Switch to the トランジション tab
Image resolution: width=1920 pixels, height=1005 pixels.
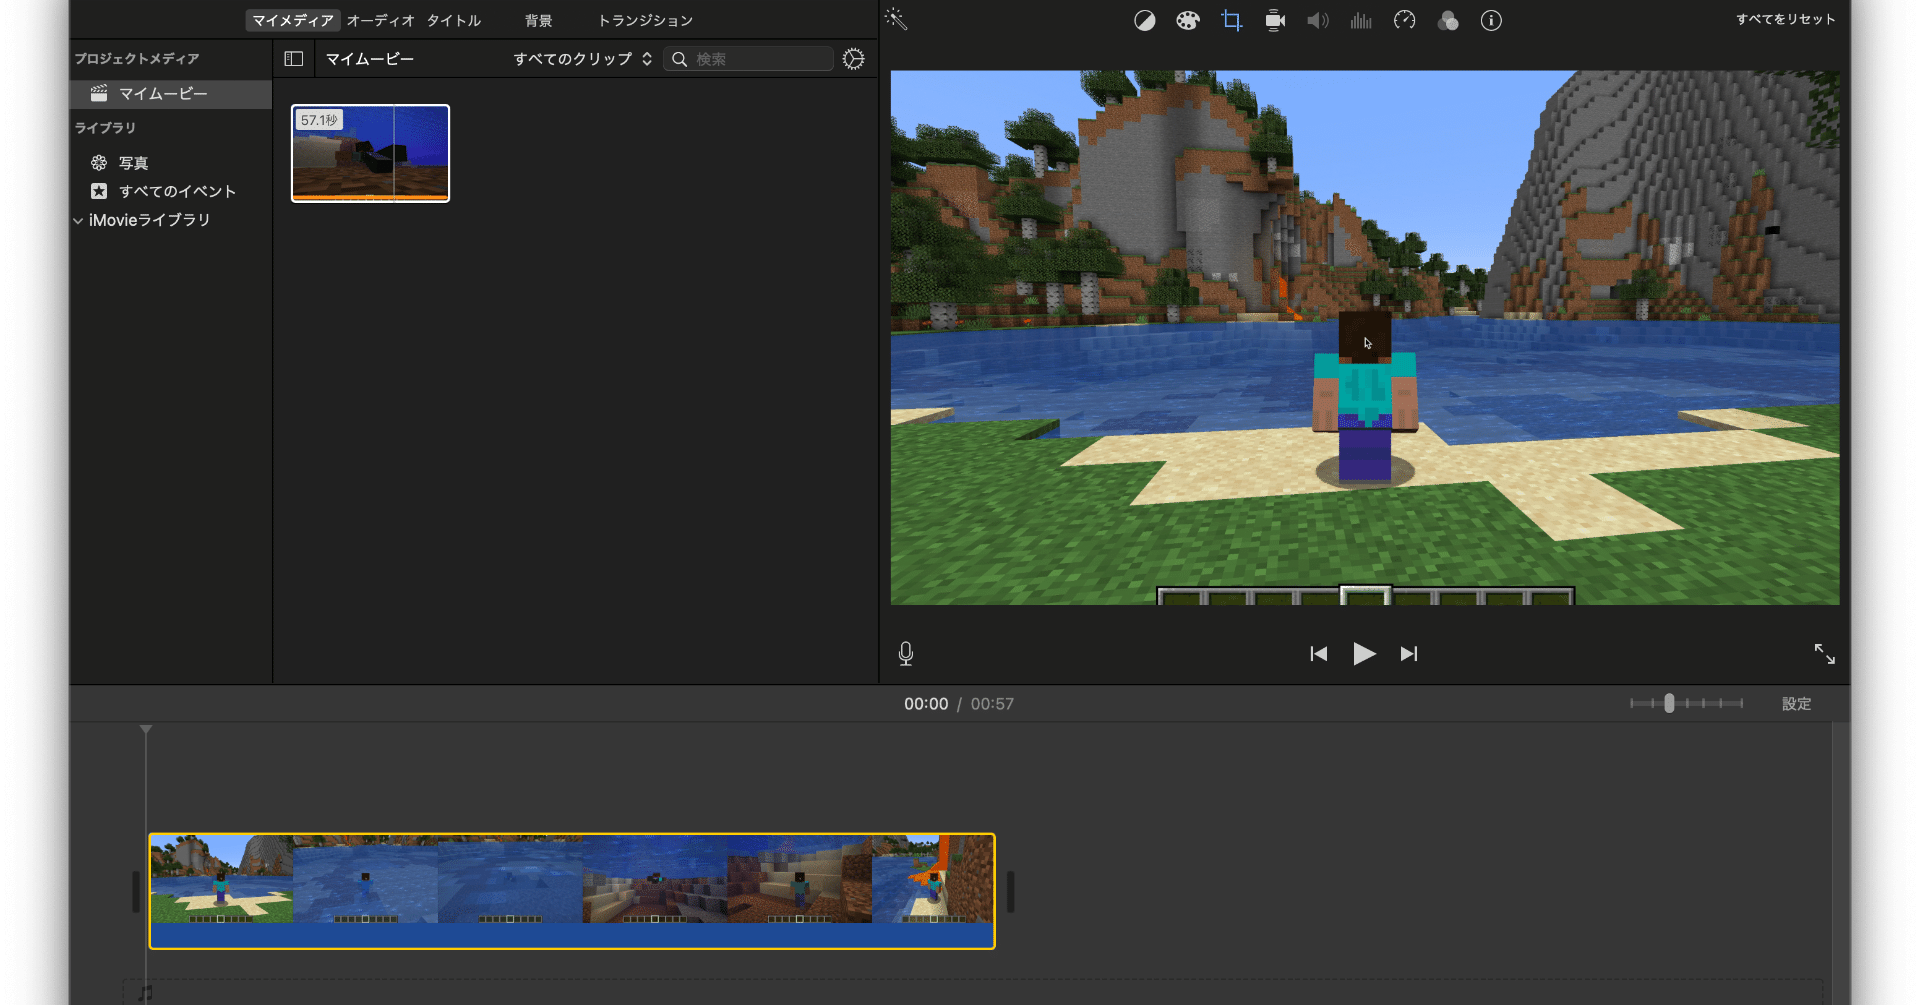[645, 20]
